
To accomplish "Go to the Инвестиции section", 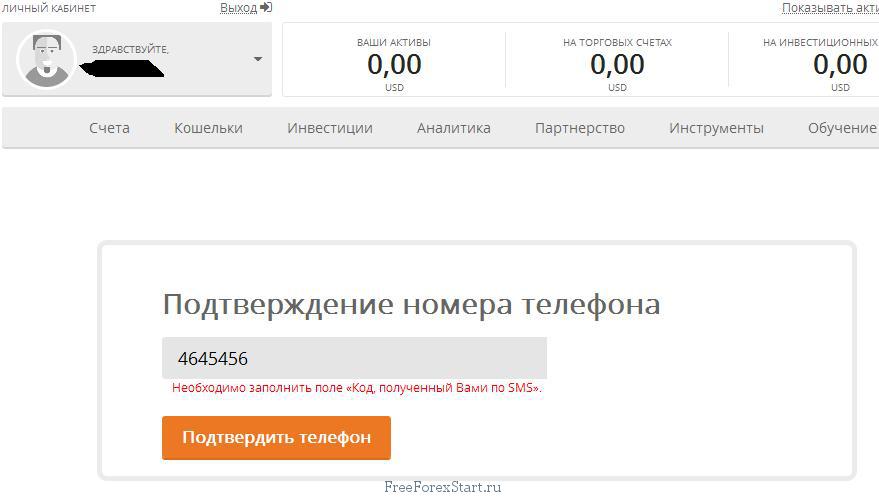I will pyautogui.click(x=329, y=128).
